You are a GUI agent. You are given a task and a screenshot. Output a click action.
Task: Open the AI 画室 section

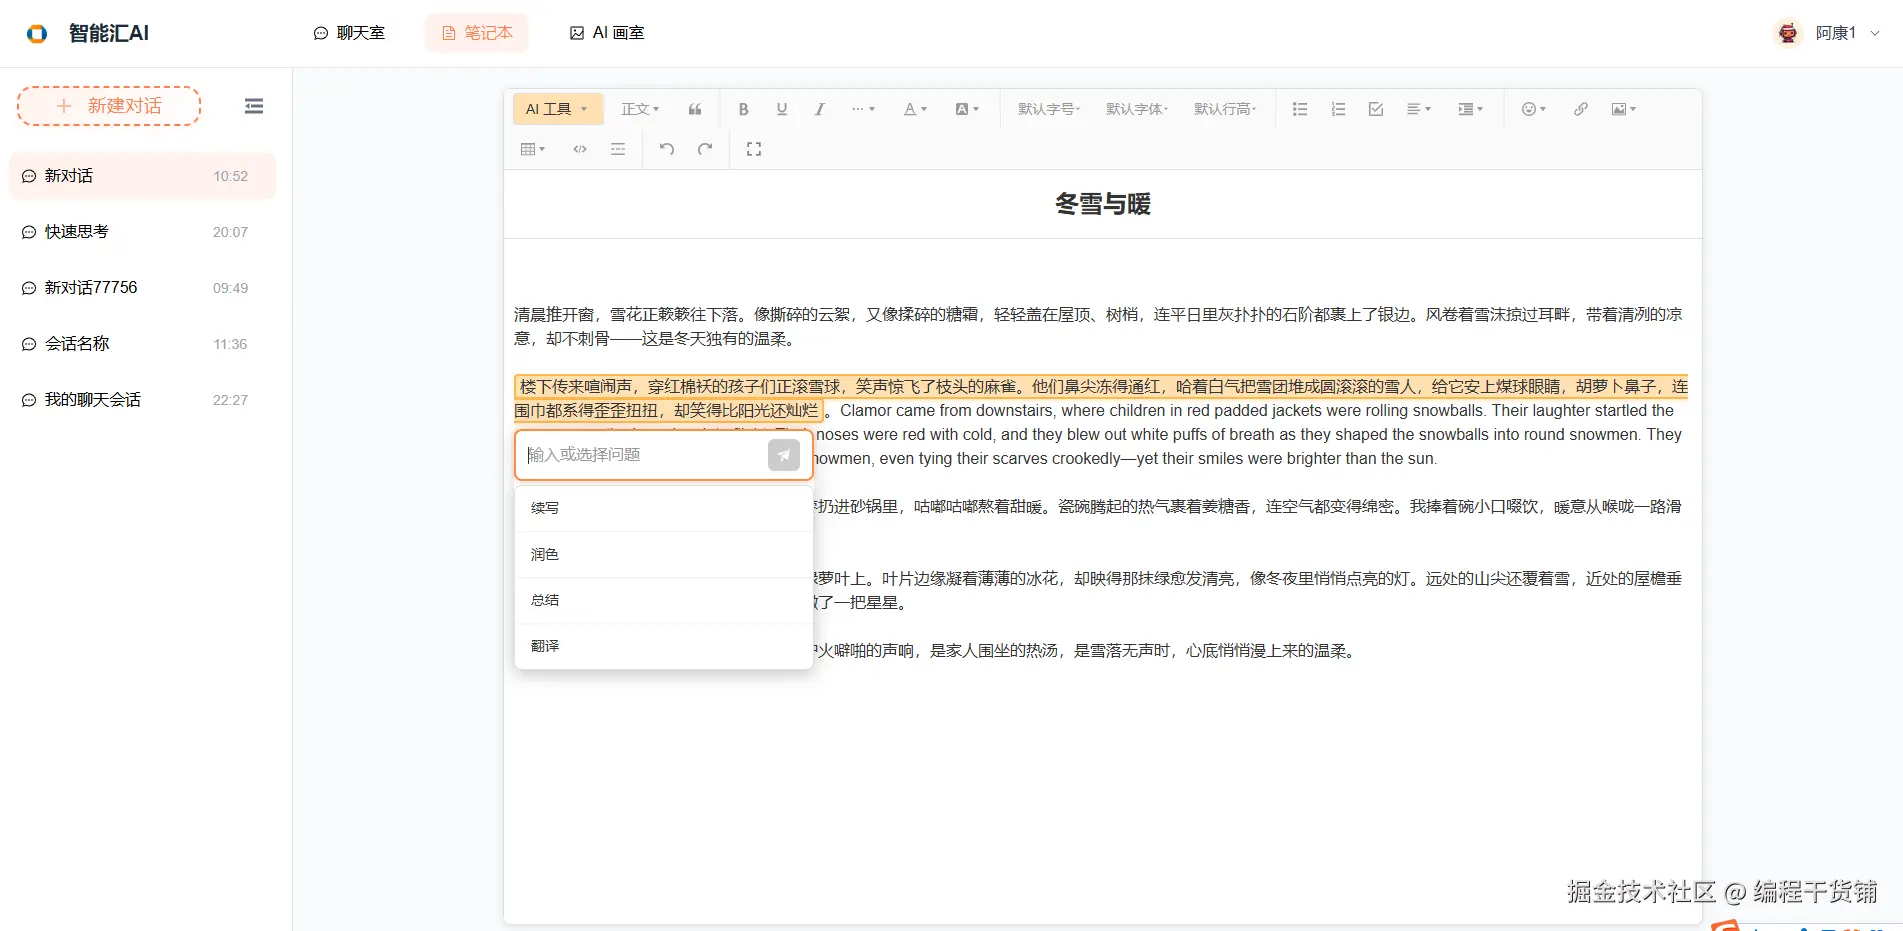click(606, 32)
